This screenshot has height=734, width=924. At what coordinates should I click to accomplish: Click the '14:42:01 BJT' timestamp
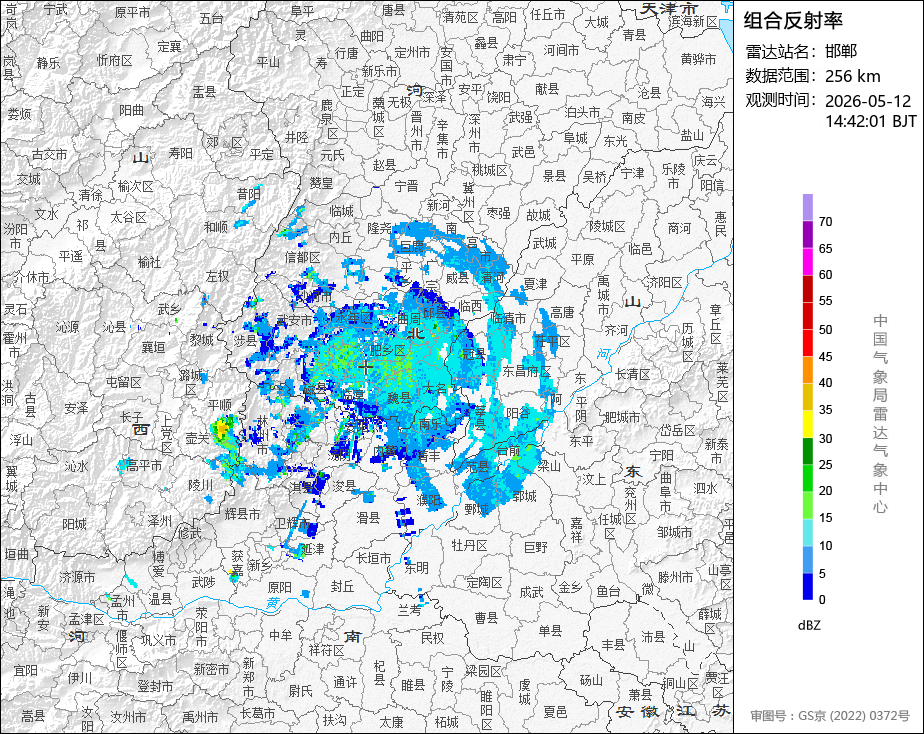(870, 121)
